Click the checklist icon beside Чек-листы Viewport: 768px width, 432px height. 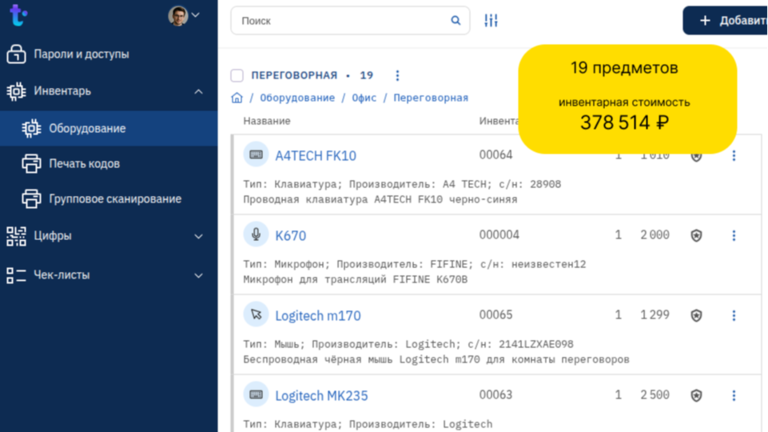click(16, 275)
